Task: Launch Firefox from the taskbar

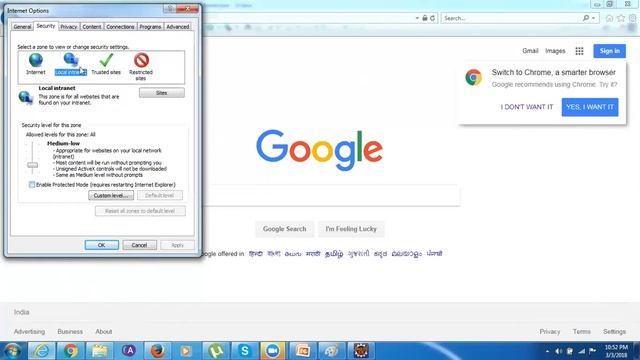Action: [x=158, y=351]
